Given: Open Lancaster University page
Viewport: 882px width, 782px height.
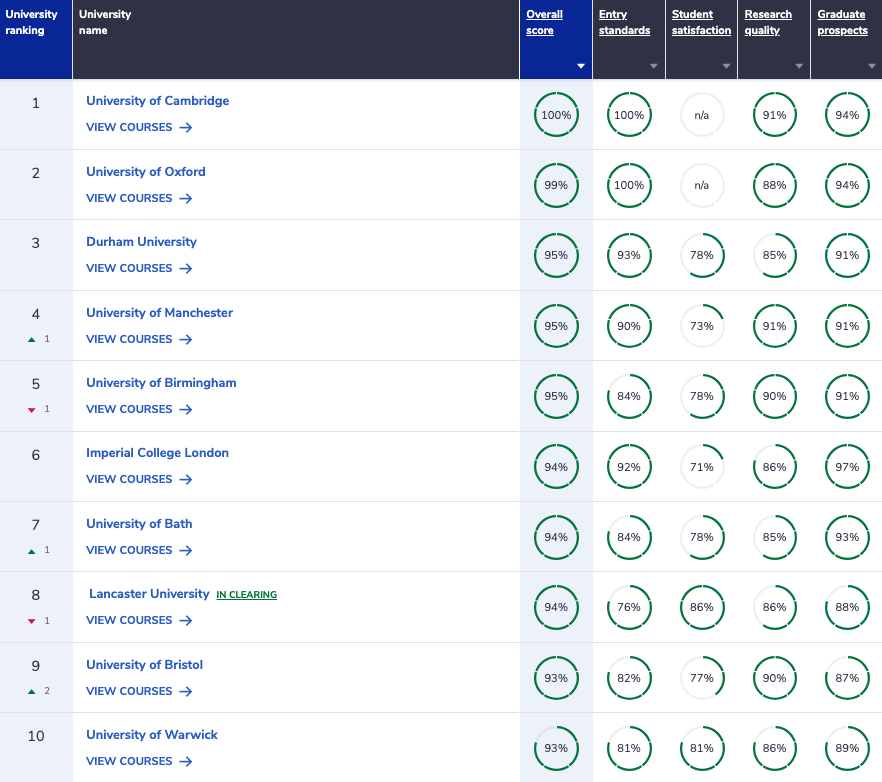Looking at the screenshot, I should [149, 594].
